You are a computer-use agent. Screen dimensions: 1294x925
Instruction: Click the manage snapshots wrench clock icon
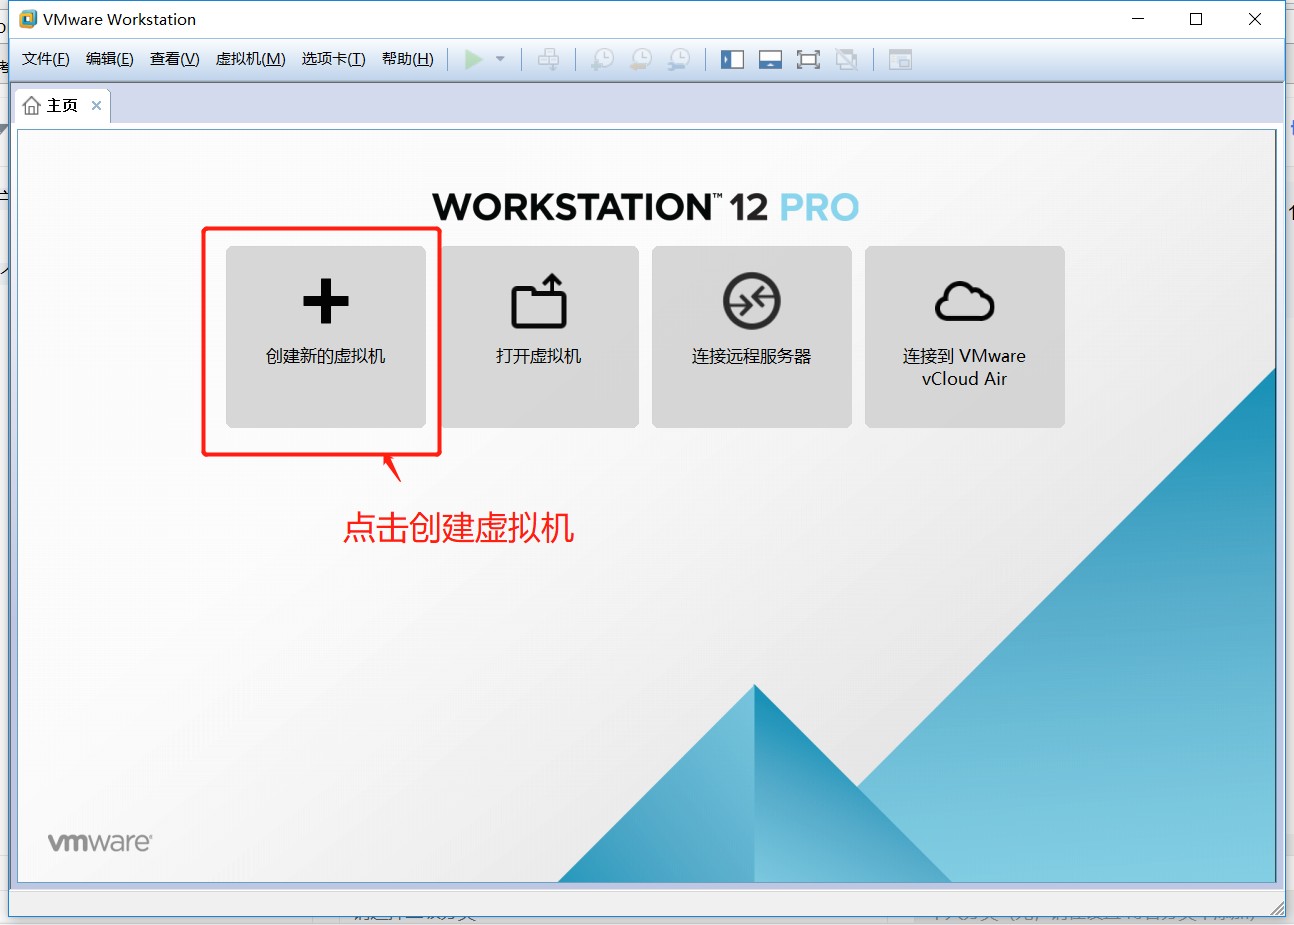click(x=679, y=60)
